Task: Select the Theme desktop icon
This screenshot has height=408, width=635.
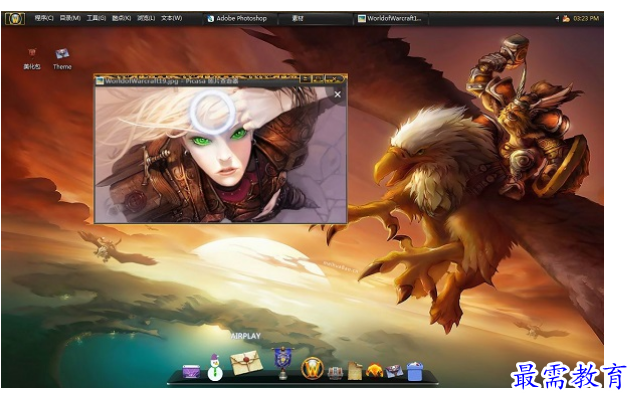Action: pyautogui.click(x=62, y=59)
